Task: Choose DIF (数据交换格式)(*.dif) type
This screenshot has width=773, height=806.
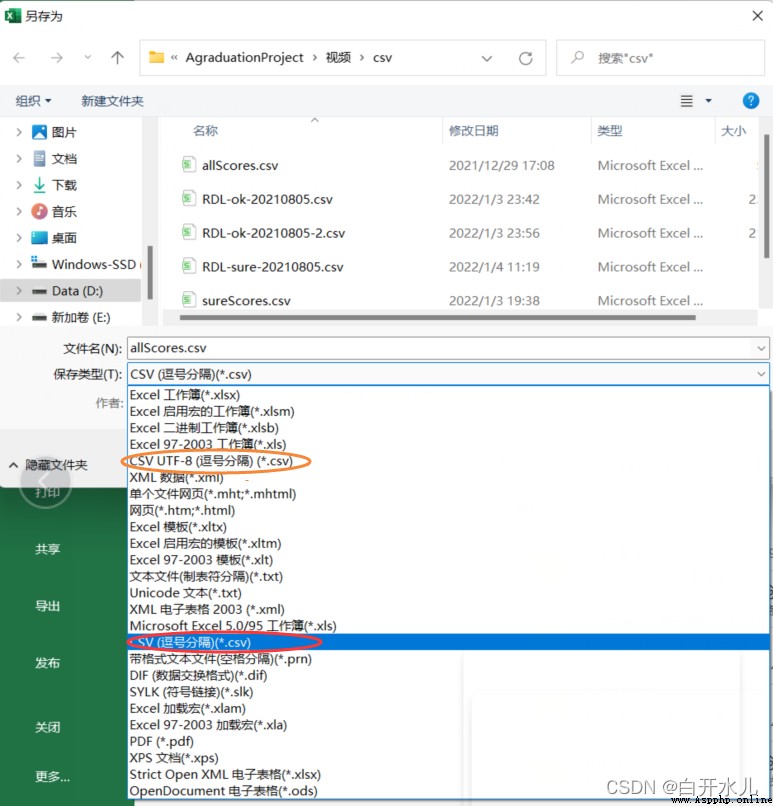Action: [x=448, y=675]
